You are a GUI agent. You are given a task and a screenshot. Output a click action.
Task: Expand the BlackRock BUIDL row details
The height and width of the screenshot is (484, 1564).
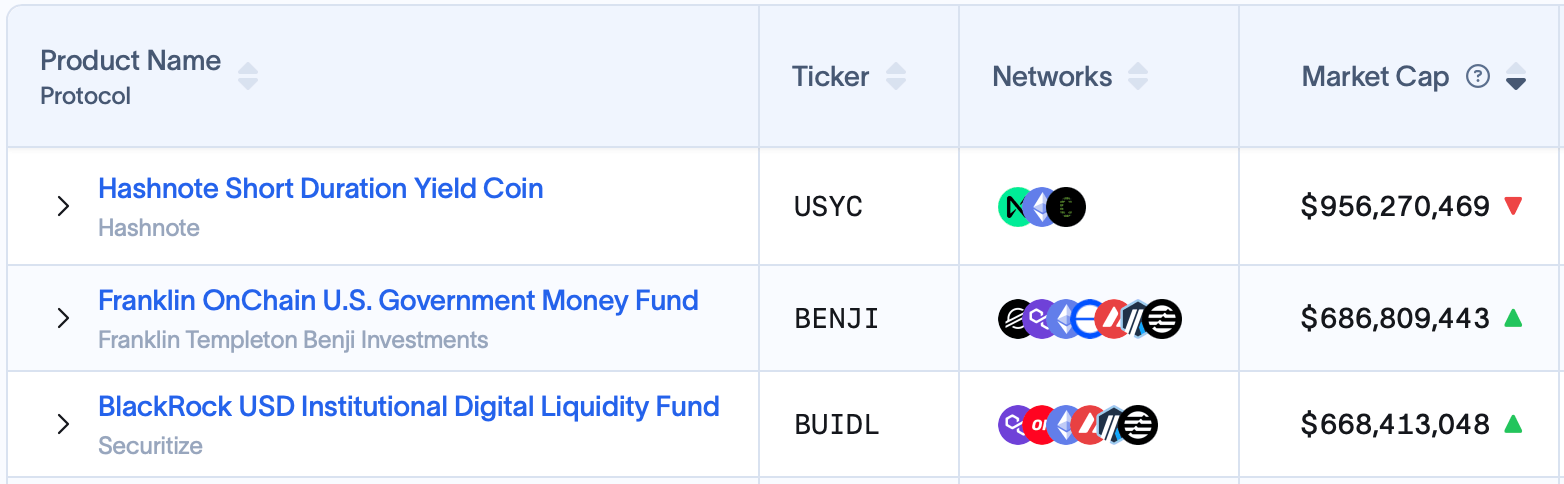tap(63, 425)
